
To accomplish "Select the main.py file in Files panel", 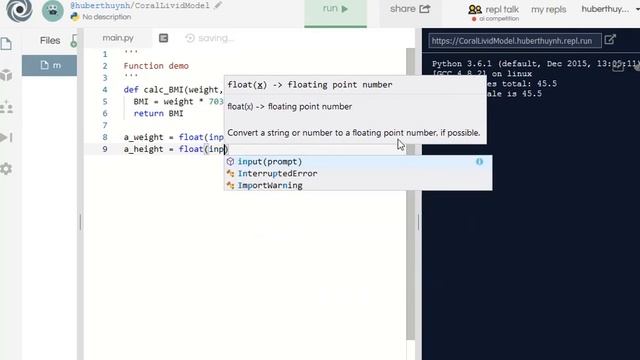I will (x=49, y=65).
